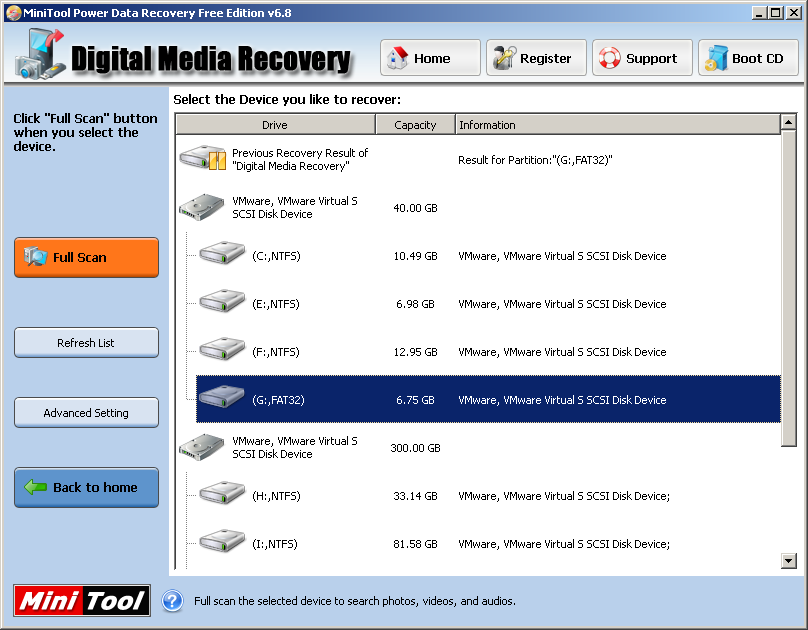Minimize the MiniTool window

click(x=758, y=12)
